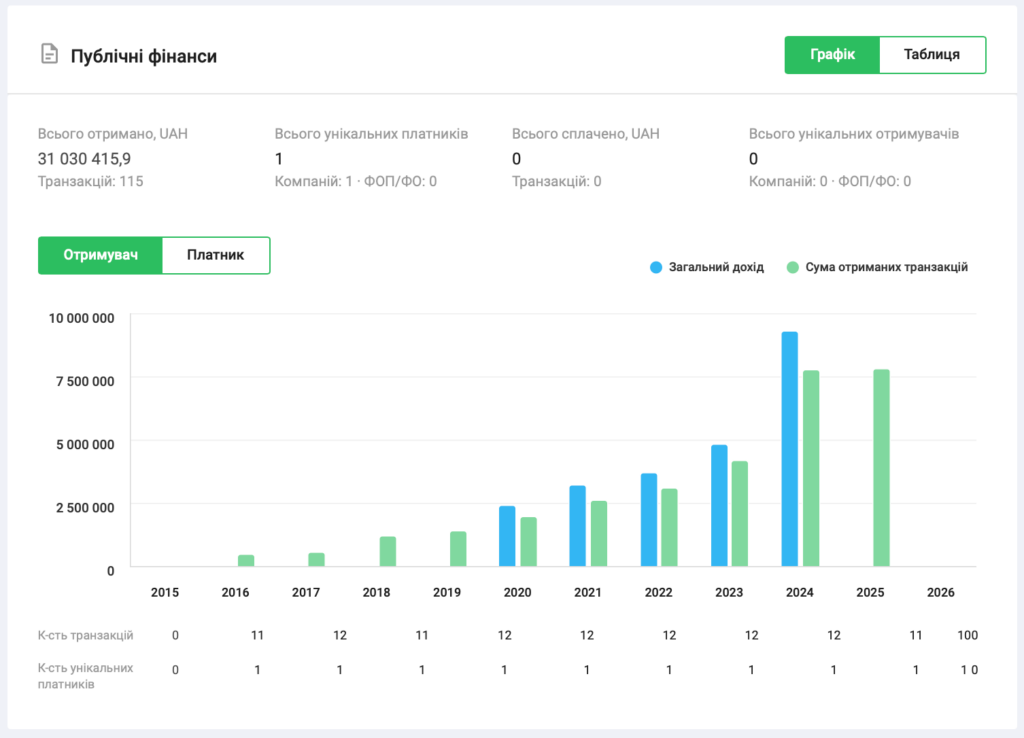
Task: Click the blue Загальний дохід legend dot
Action: tap(656, 268)
